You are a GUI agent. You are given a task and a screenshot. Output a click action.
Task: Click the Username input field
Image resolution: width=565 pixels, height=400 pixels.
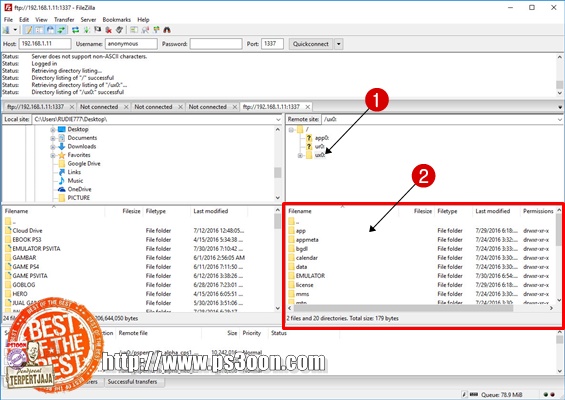131,44
